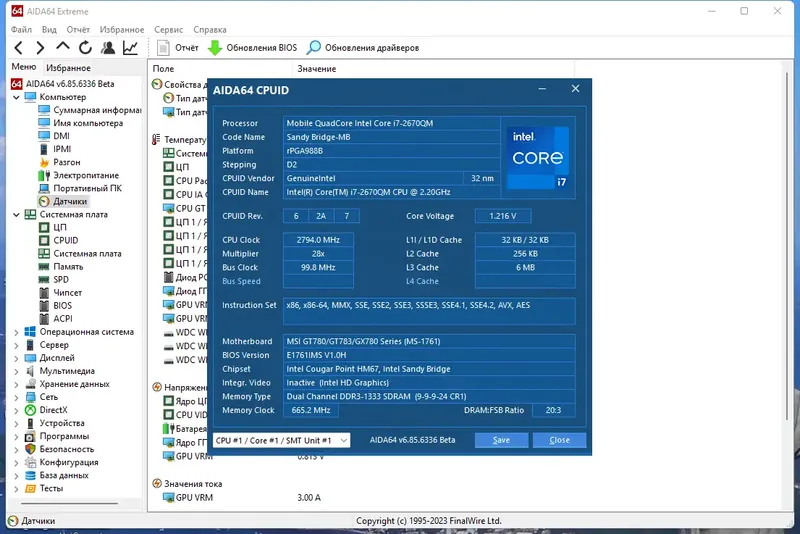Click Close in the CPUID dialog

pos(559,440)
